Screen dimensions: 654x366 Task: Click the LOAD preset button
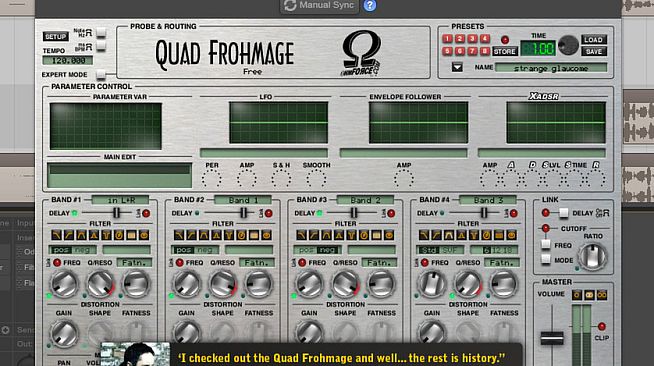coord(594,40)
